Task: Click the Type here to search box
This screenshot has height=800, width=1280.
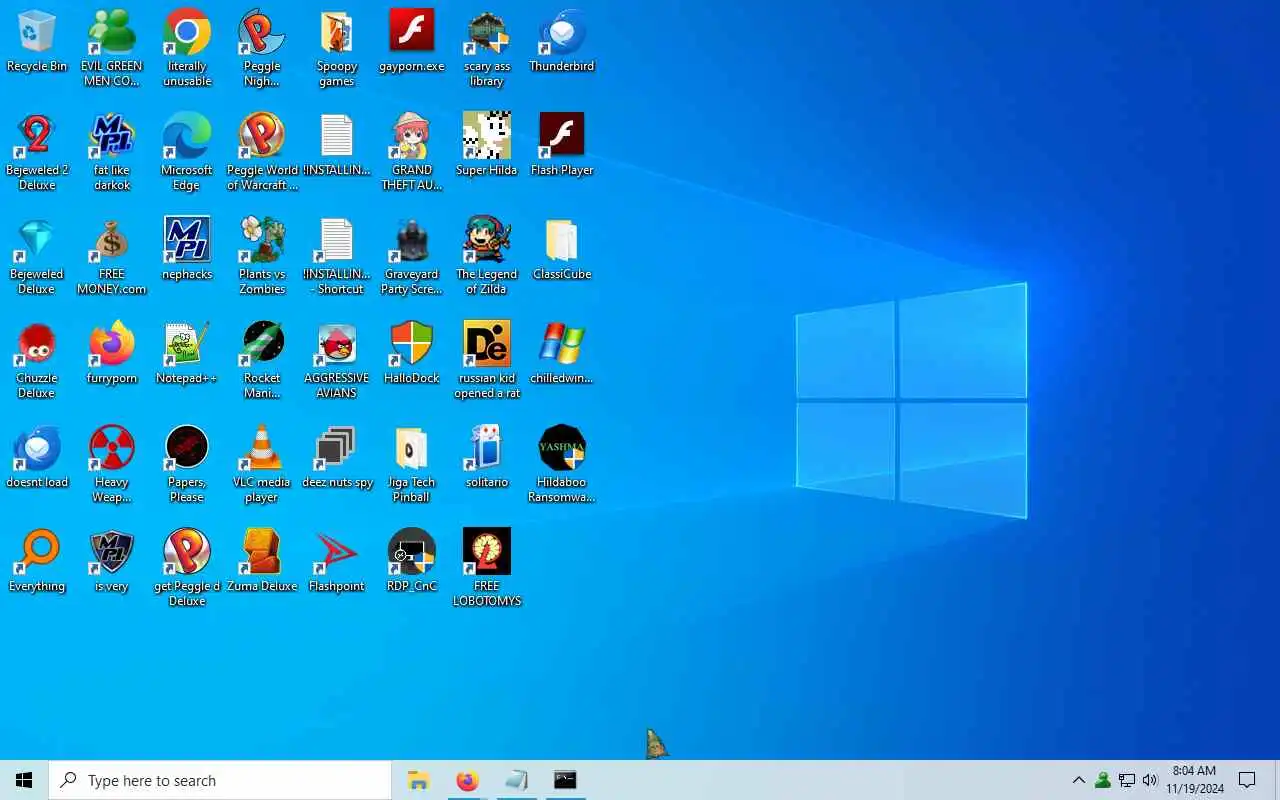Action: coord(220,780)
